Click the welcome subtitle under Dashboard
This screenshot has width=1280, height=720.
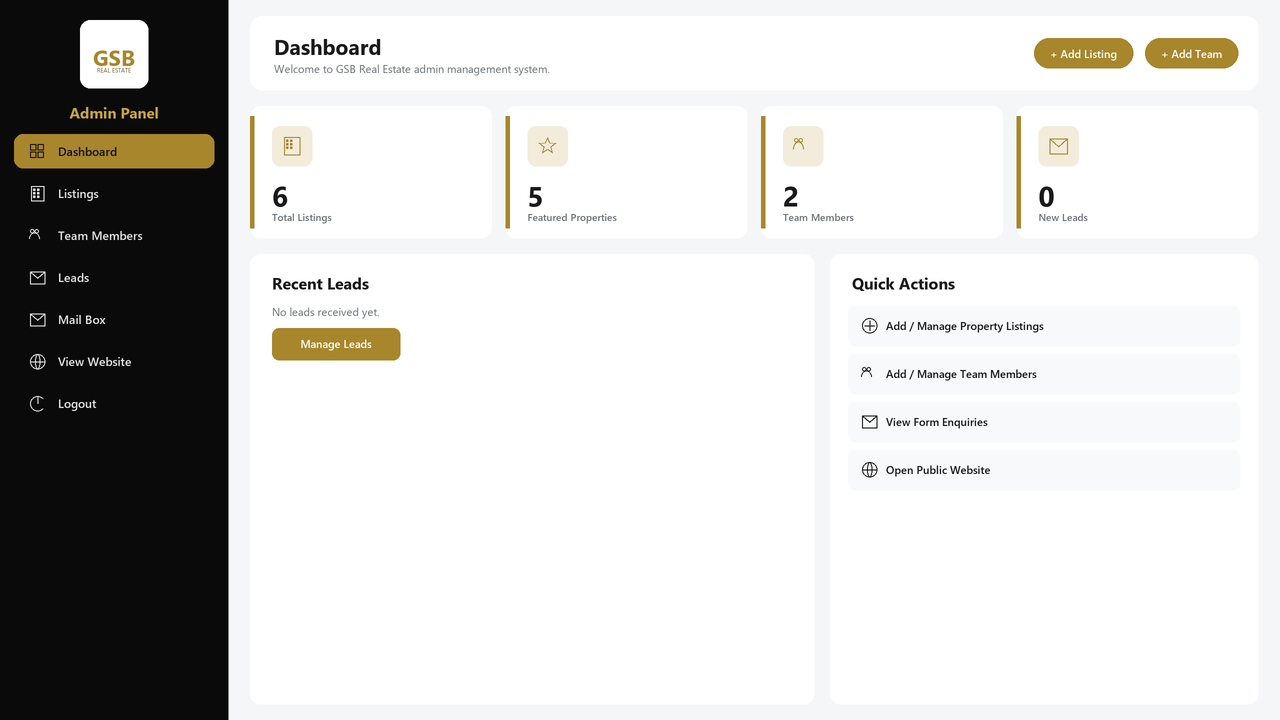click(412, 70)
